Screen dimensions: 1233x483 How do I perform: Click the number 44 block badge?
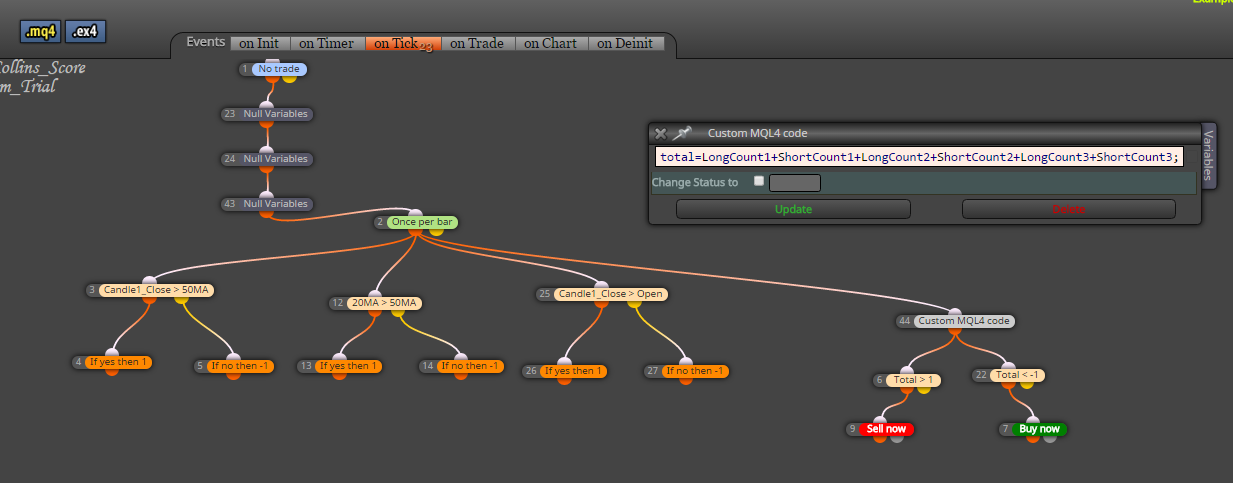click(x=904, y=321)
